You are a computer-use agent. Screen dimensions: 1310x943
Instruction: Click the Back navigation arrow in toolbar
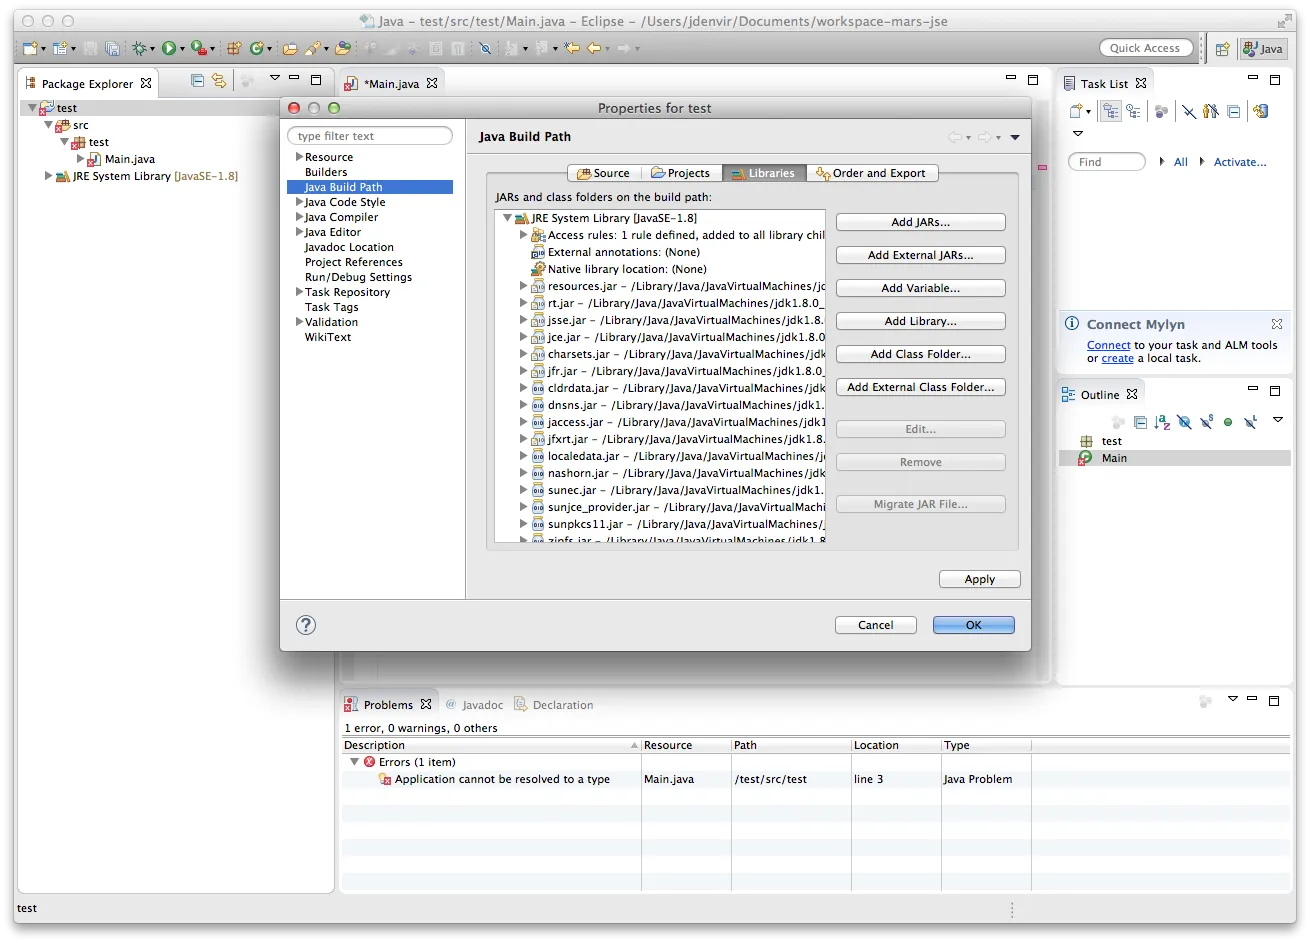pos(594,48)
